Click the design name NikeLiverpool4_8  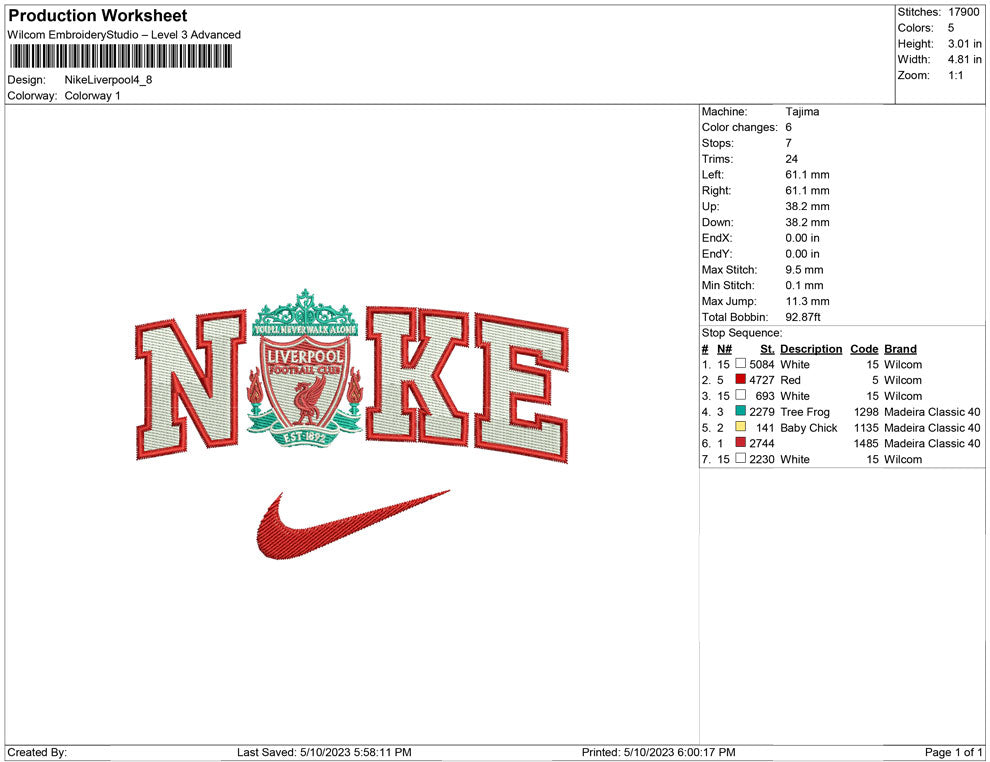tap(108, 80)
